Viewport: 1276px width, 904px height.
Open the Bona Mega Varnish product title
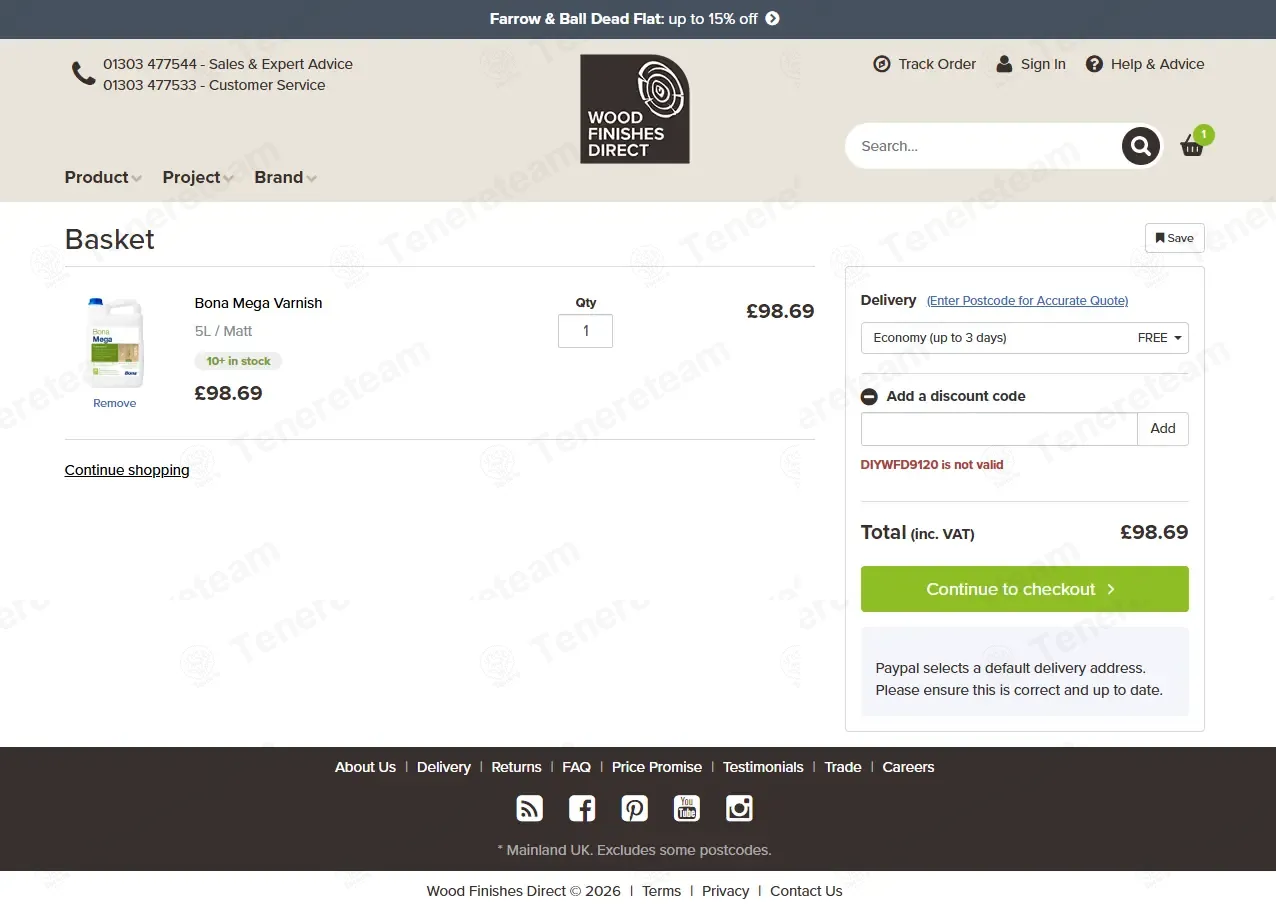[258, 303]
